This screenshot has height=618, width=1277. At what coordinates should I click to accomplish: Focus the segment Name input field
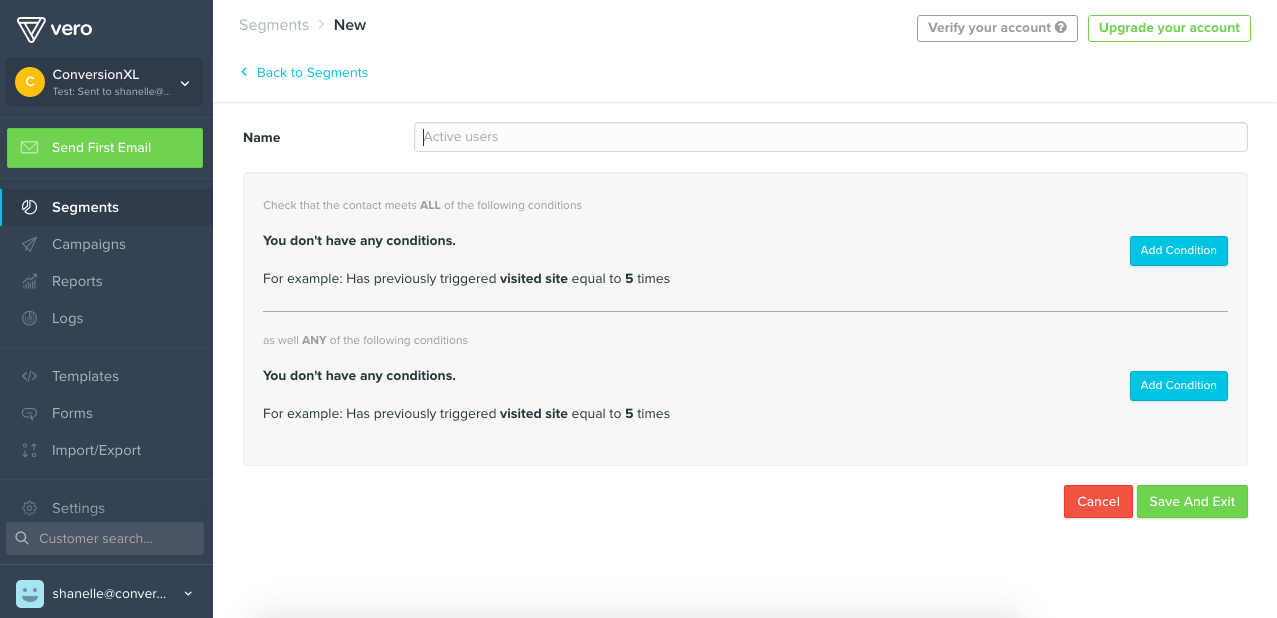(830, 137)
